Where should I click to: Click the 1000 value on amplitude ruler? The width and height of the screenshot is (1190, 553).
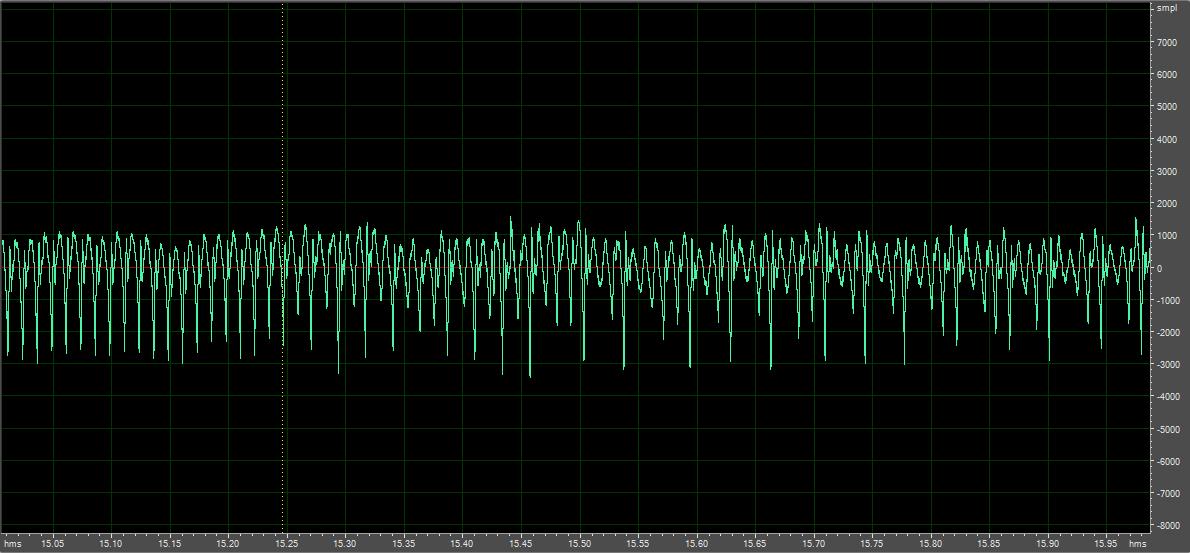(x=1166, y=236)
